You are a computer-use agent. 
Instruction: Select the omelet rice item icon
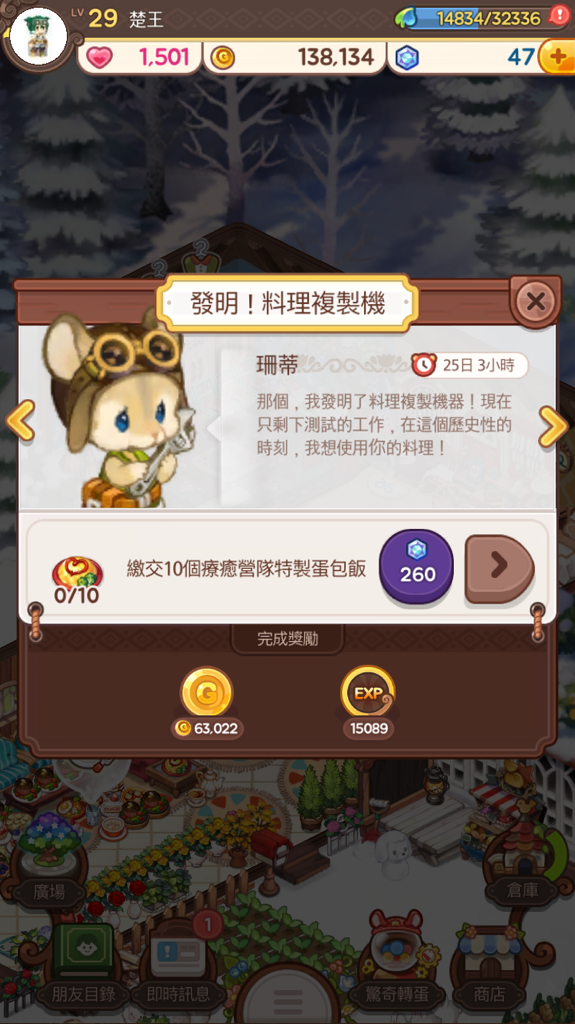[x=77, y=573]
